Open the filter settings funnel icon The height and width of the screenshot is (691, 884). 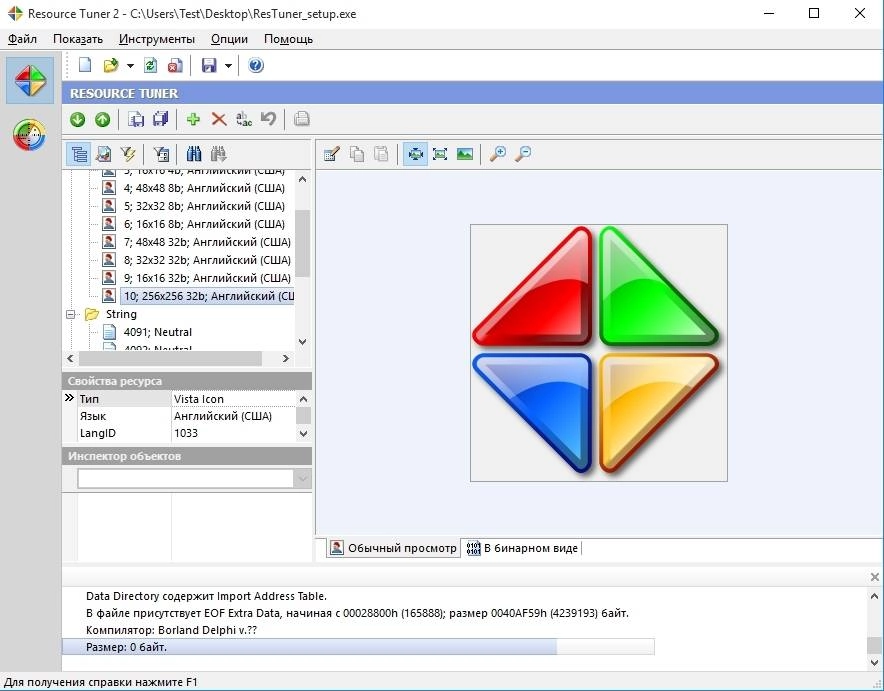click(161, 154)
